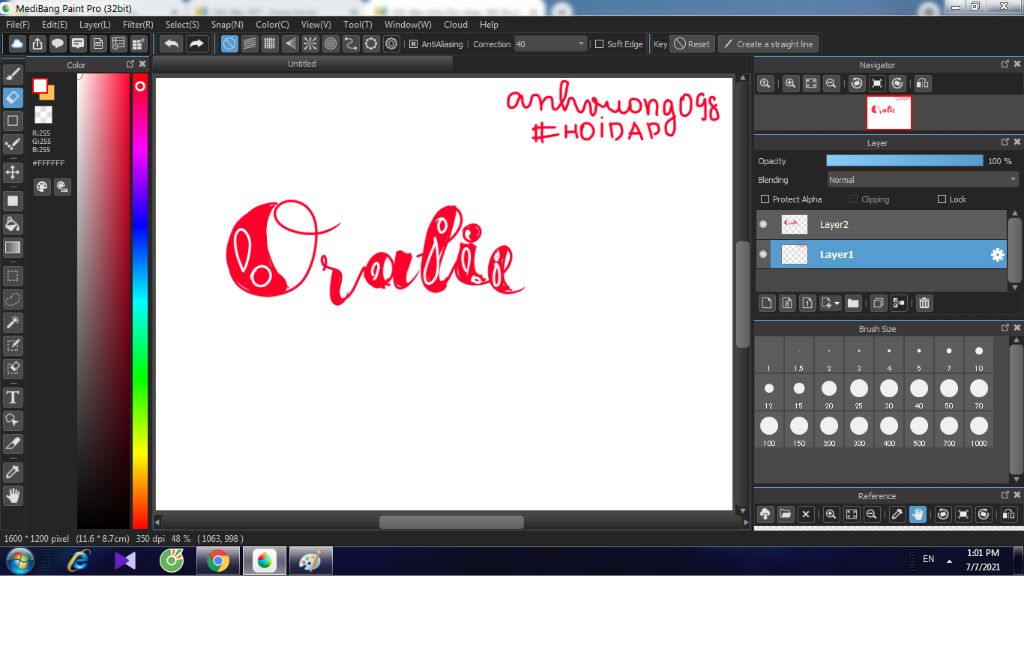
Task: Turn snap off icon
Action: 229,44
